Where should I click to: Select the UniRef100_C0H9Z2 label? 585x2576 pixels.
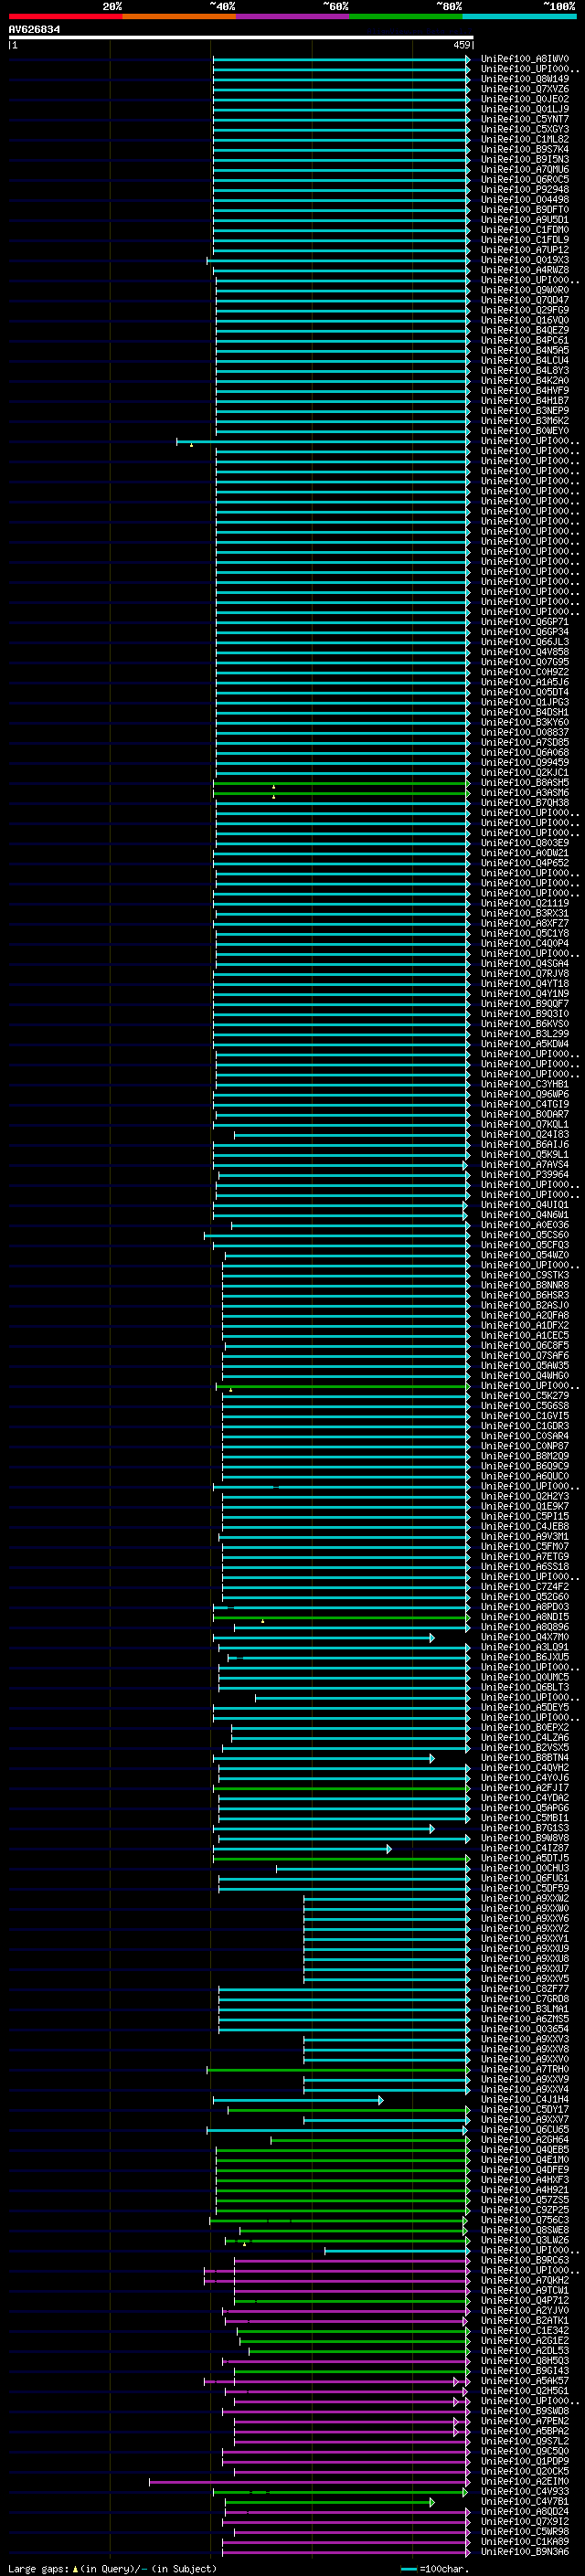click(525, 672)
